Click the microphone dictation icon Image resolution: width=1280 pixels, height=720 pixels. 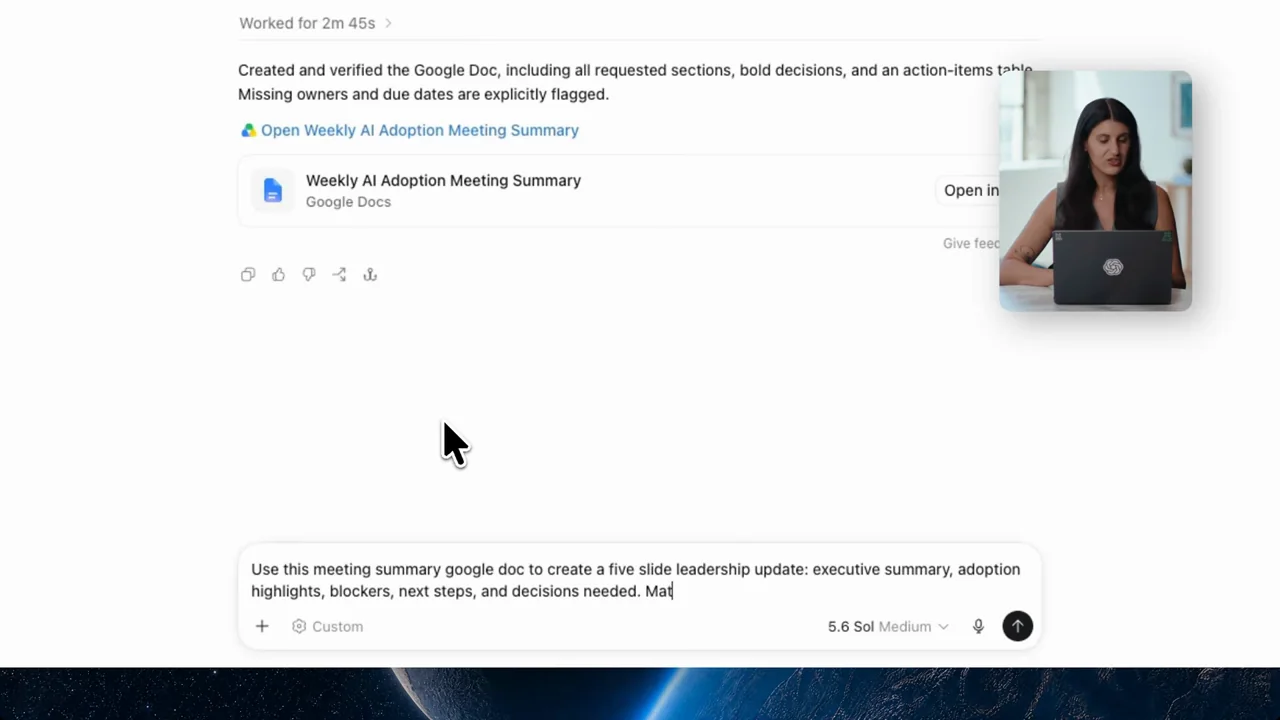[x=978, y=626]
